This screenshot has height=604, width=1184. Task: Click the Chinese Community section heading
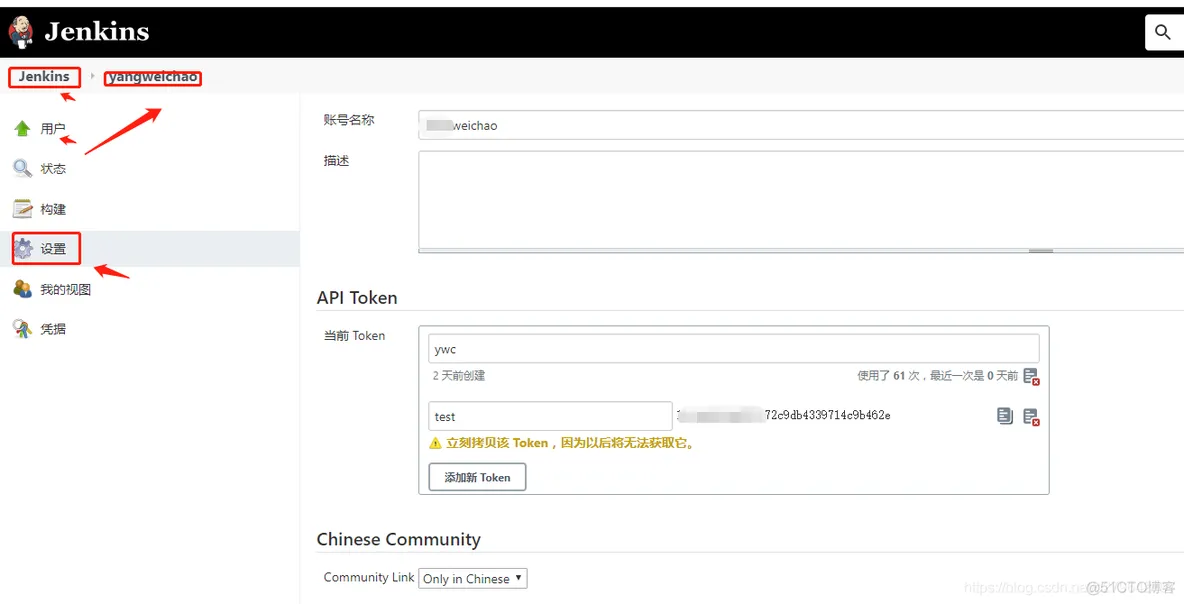coord(399,539)
